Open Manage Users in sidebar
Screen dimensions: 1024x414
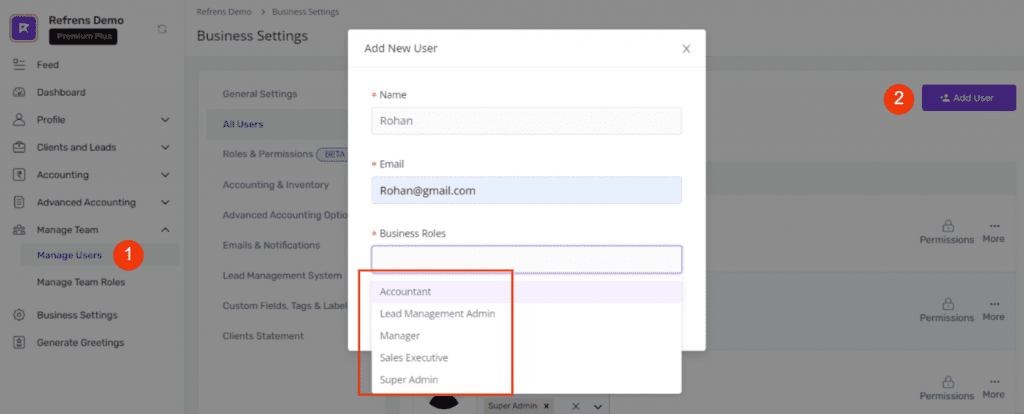pos(69,255)
